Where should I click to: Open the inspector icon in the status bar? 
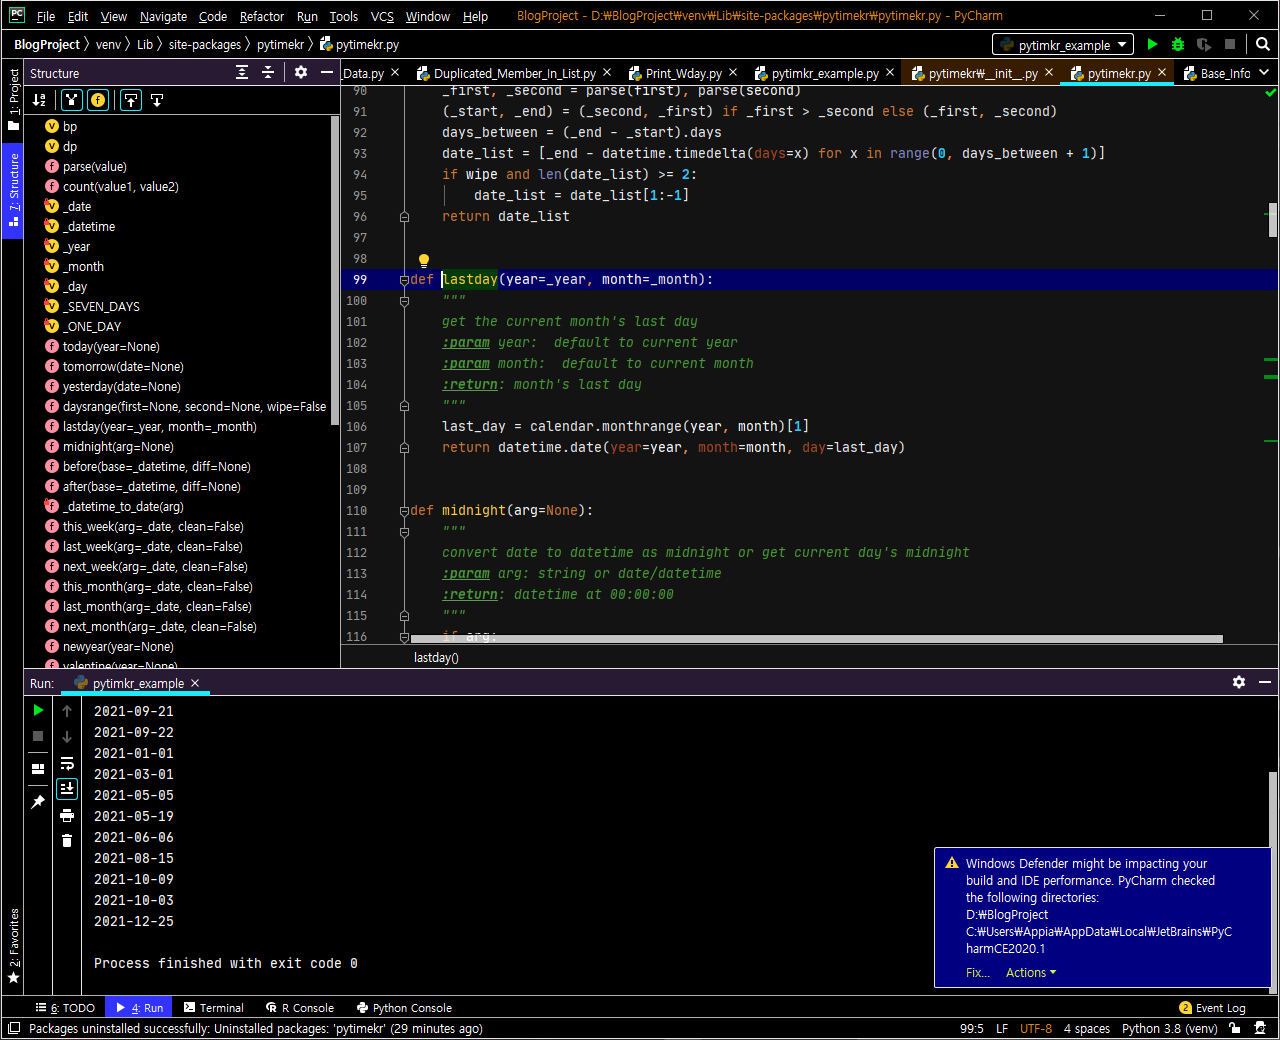coord(1261,1028)
